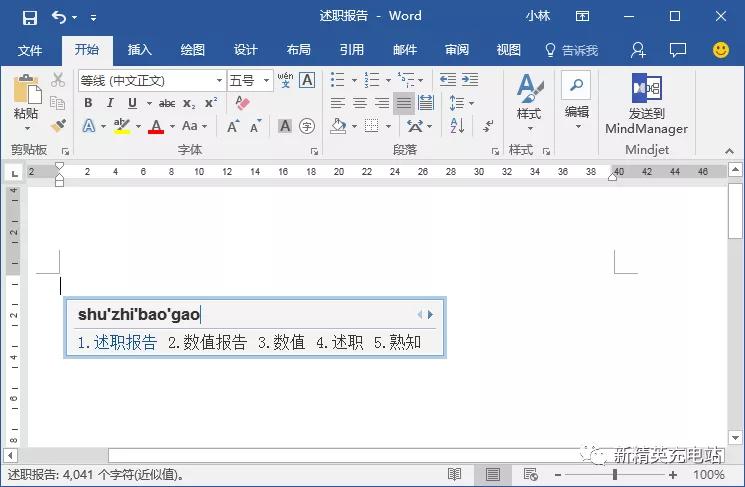This screenshot has width=745, height=487.
Task: Apply red font color A
Action: click(x=156, y=126)
